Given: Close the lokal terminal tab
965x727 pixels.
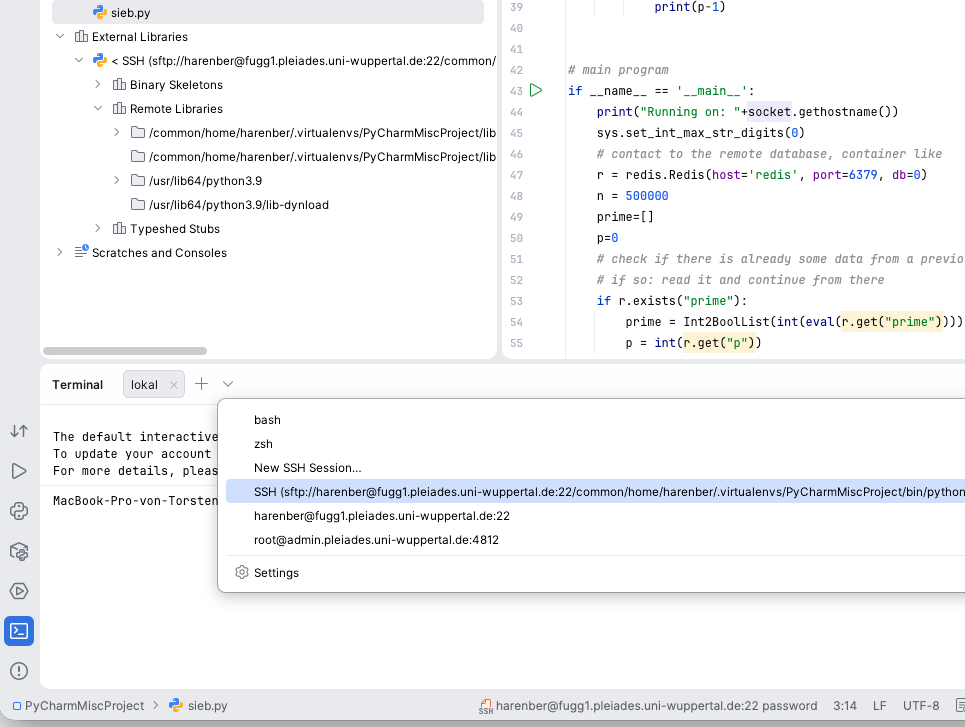Looking at the screenshot, I should pos(174,385).
